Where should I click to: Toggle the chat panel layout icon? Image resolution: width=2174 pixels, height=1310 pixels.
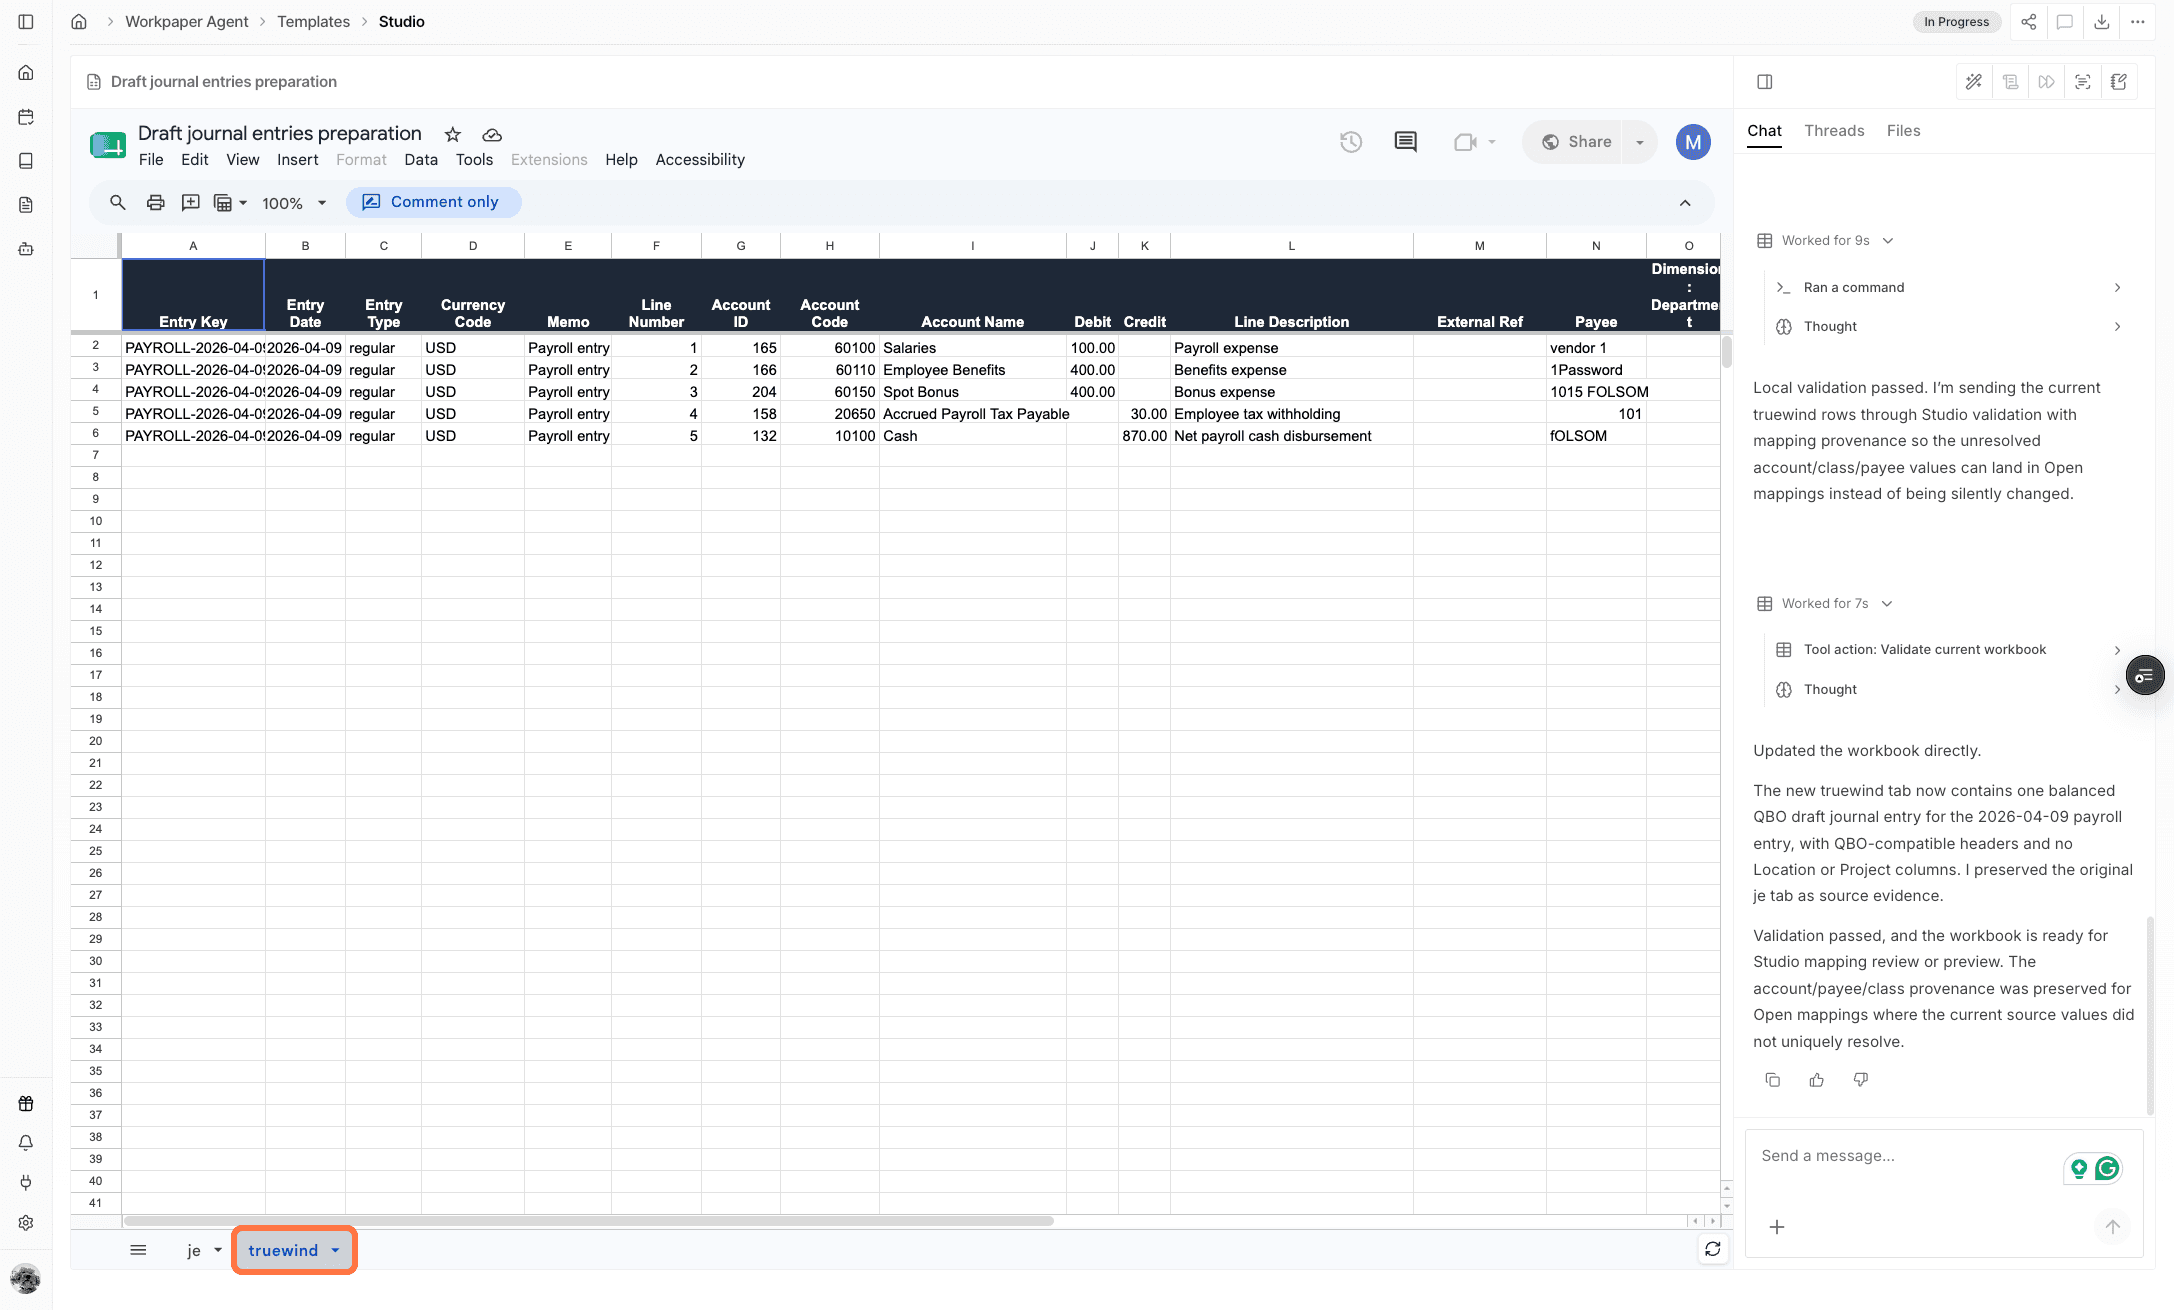tap(1765, 82)
